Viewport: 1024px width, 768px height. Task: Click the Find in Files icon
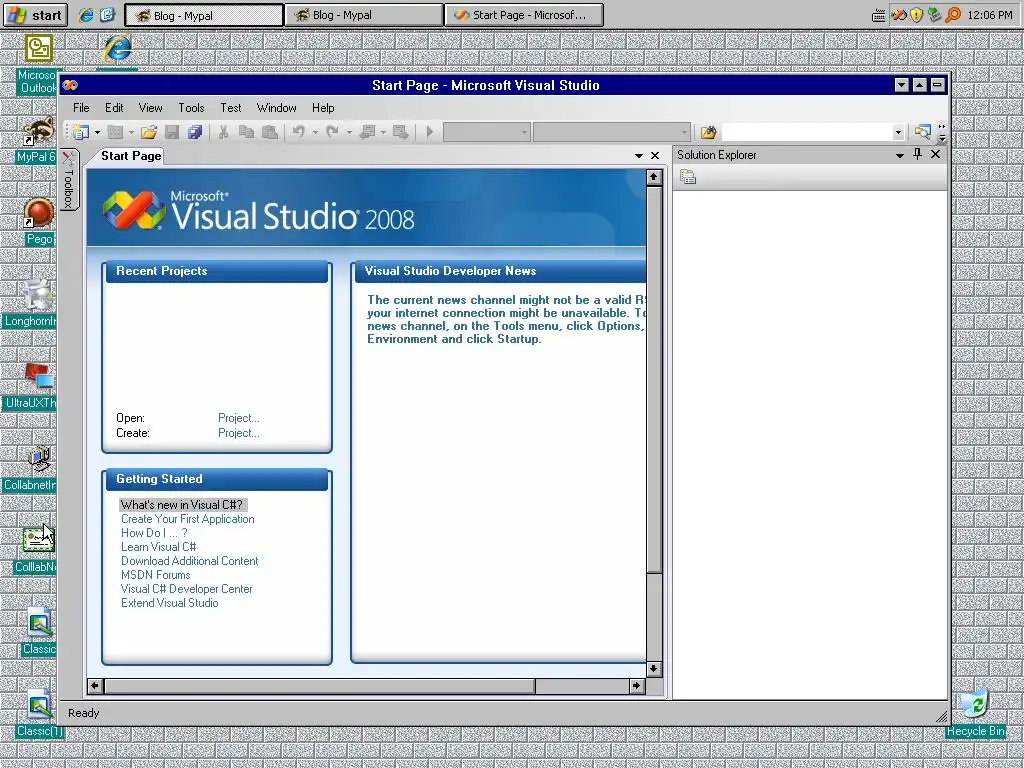(x=709, y=133)
